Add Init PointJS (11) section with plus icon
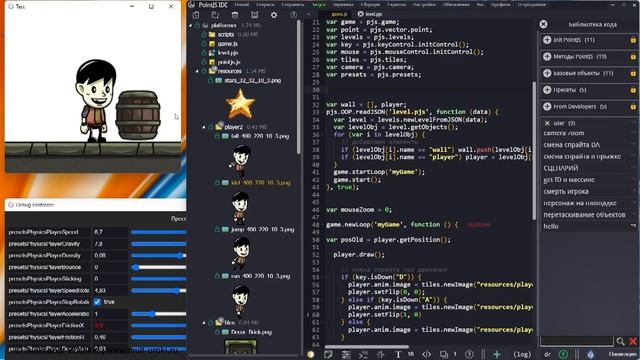This screenshot has height=360, width=640. [x=547, y=40]
